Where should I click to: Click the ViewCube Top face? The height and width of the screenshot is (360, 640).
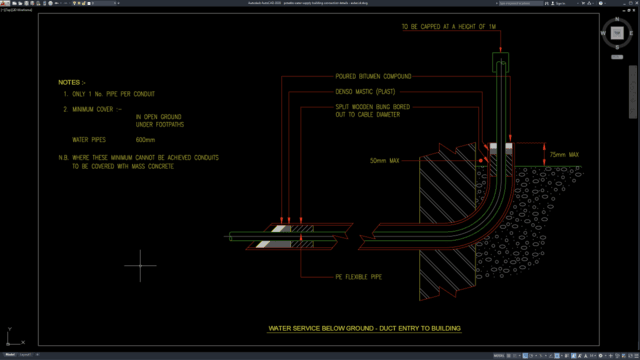coord(617,33)
